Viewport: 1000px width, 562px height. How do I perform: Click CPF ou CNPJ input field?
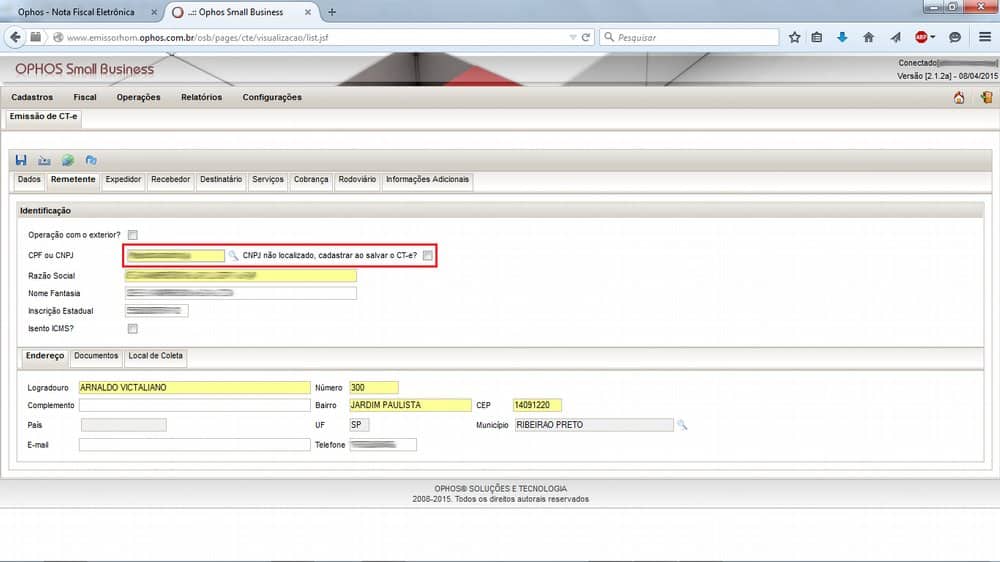pyautogui.click(x=175, y=255)
